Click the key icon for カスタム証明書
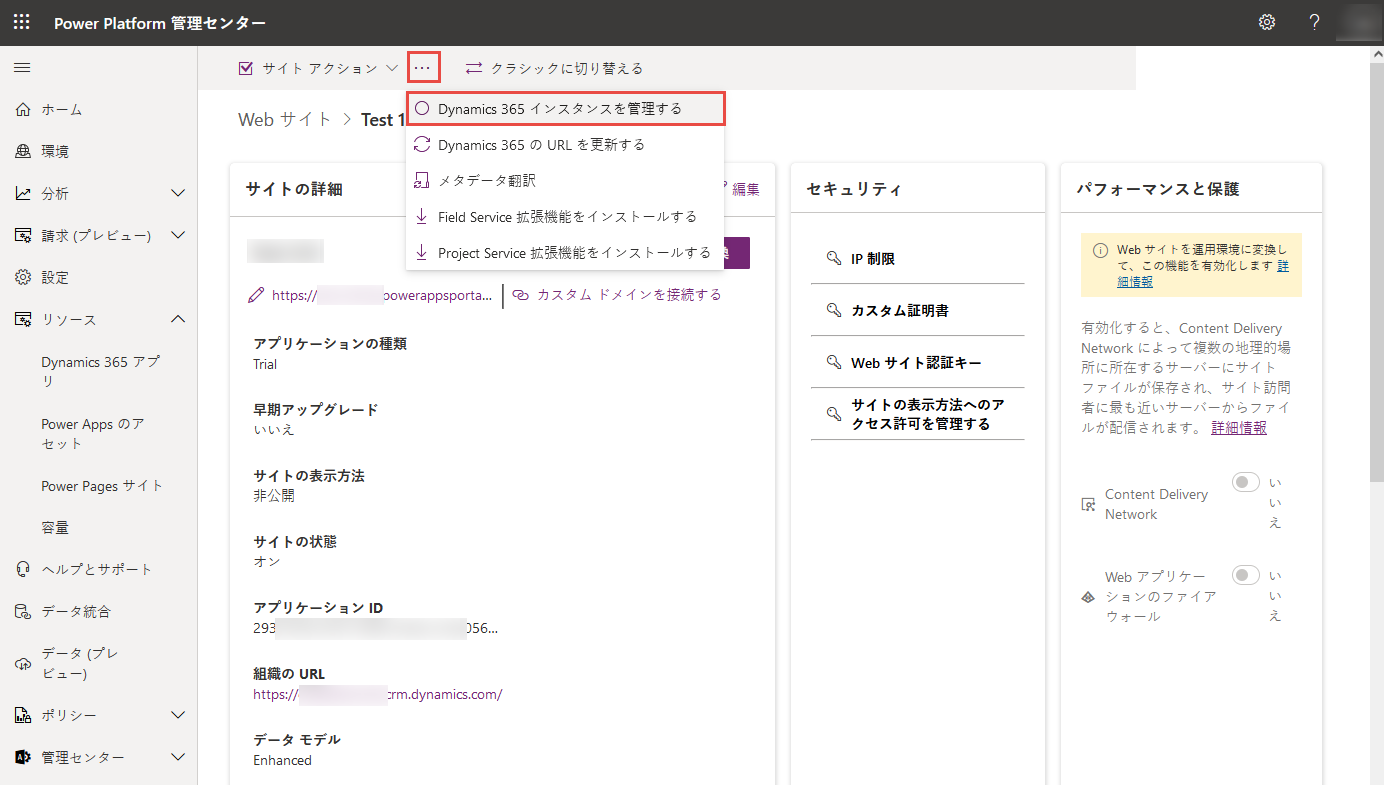 click(834, 310)
